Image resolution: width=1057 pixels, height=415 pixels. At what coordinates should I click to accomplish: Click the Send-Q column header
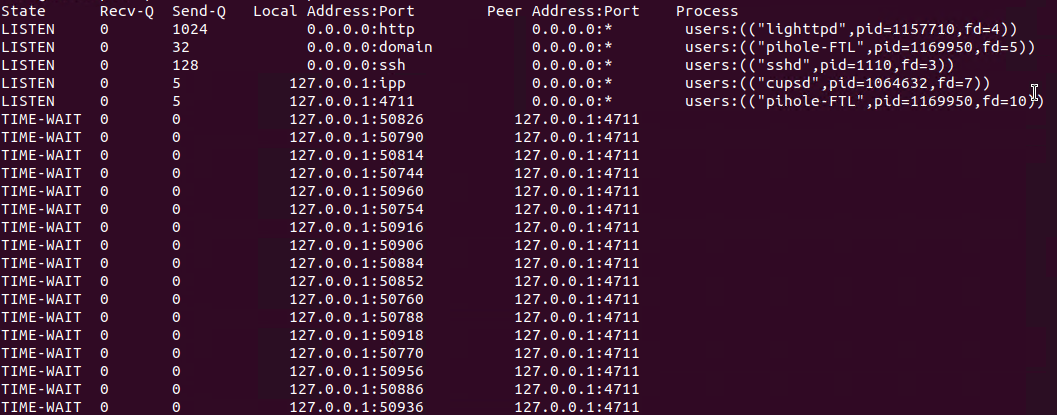pyautogui.click(x=199, y=11)
